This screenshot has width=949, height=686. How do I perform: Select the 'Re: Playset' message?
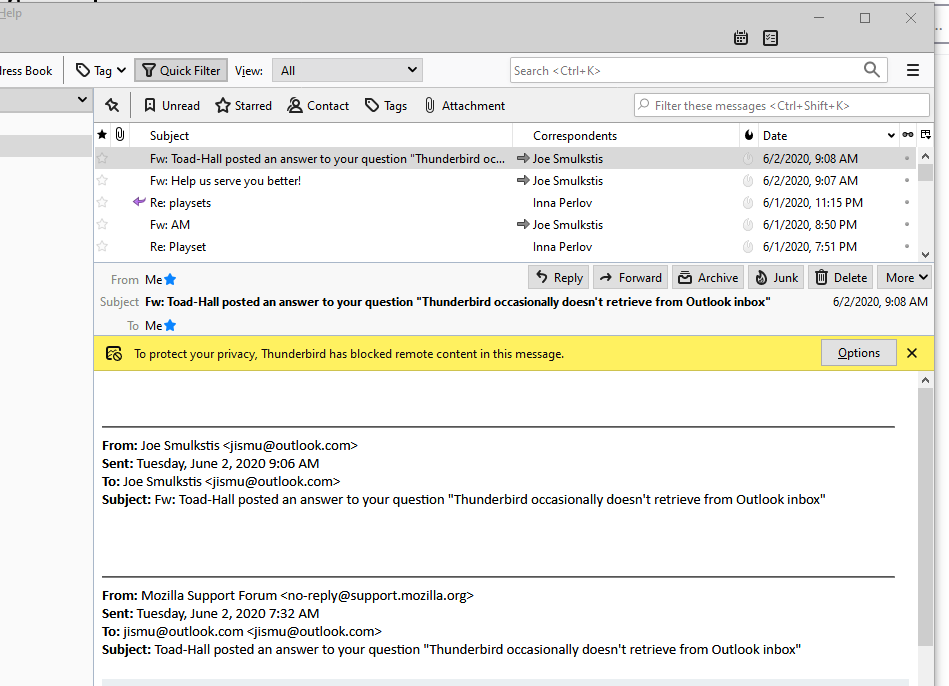pos(505,246)
